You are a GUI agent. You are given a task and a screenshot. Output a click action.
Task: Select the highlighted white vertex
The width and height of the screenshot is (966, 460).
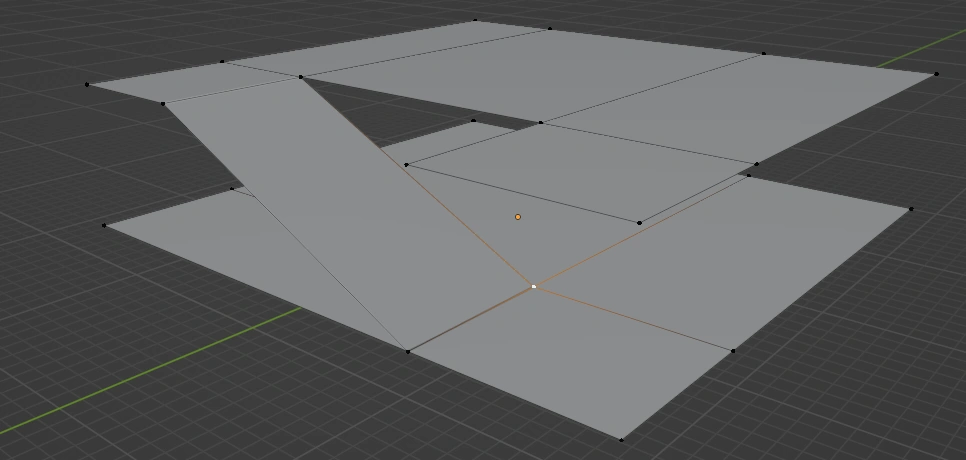(x=534, y=286)
